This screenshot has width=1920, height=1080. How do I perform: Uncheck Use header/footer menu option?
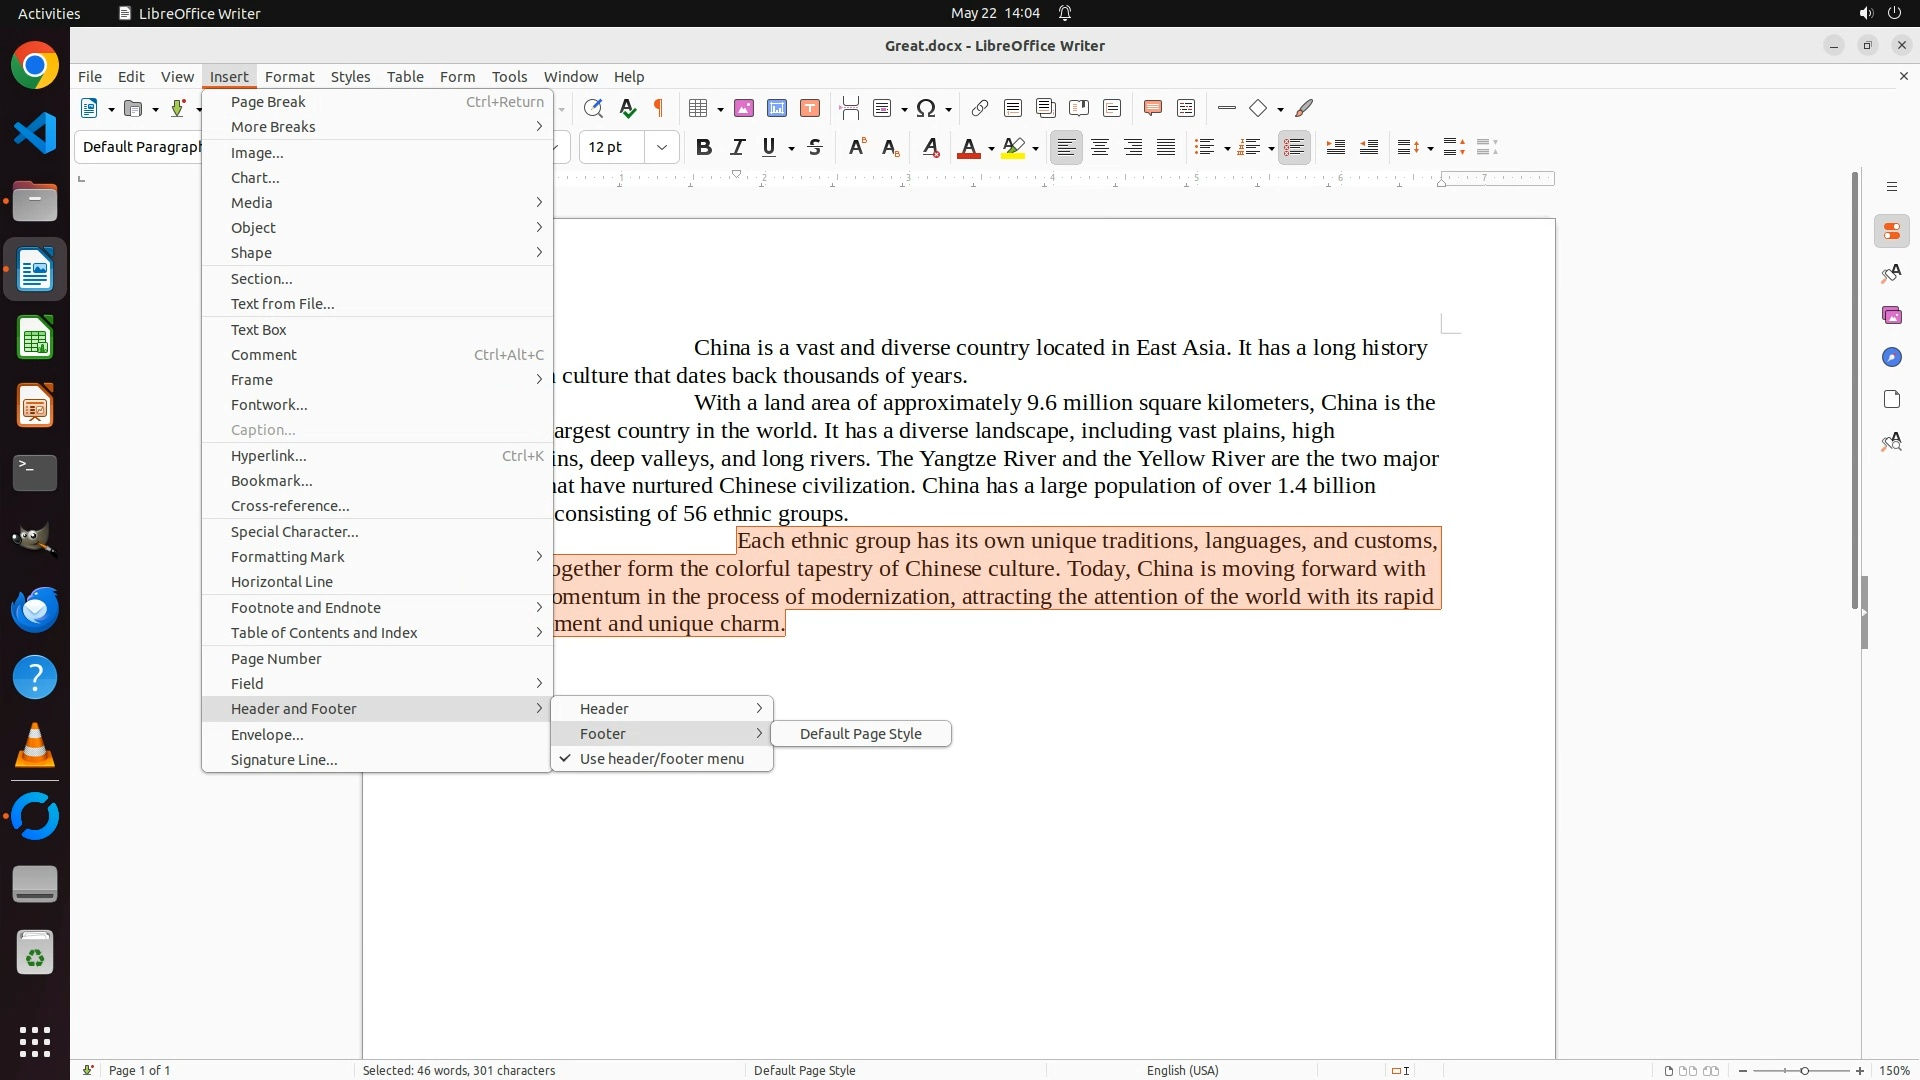coord(661,759)
